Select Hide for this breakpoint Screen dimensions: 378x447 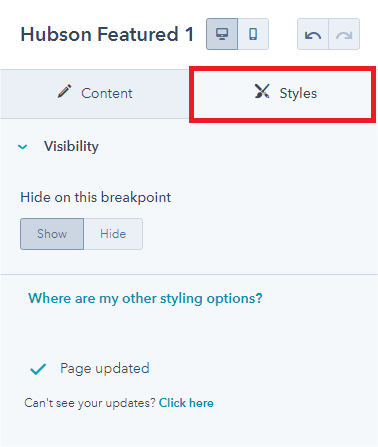click(x=113, y=234)
